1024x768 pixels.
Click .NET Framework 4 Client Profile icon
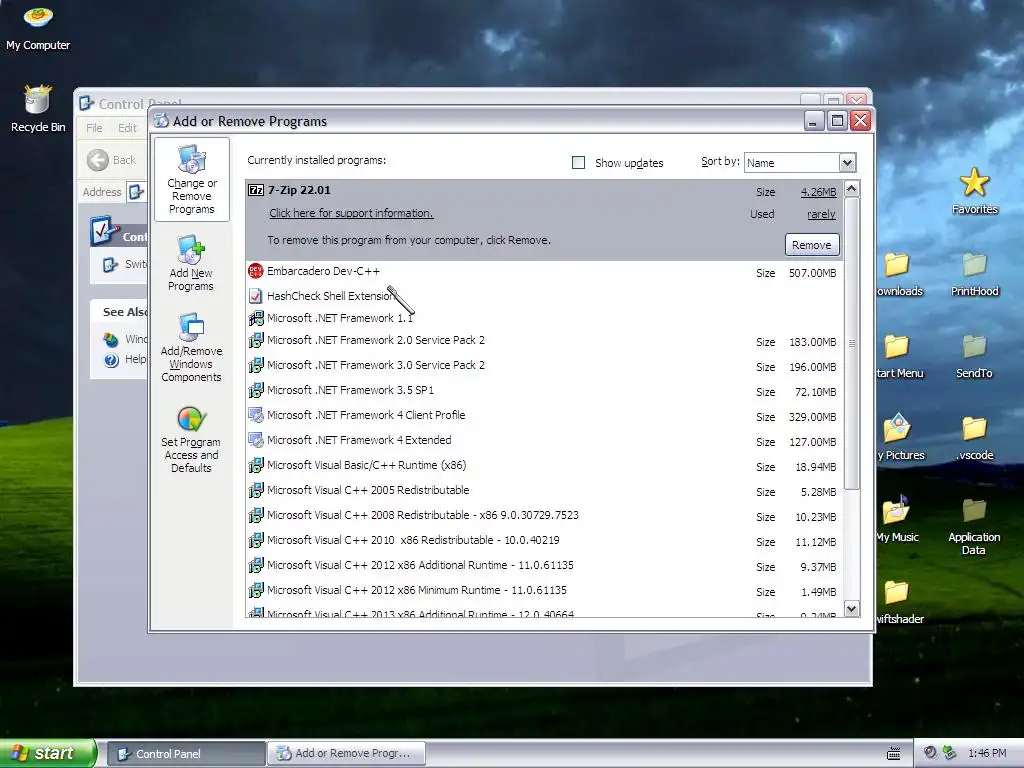click(256, 415)
